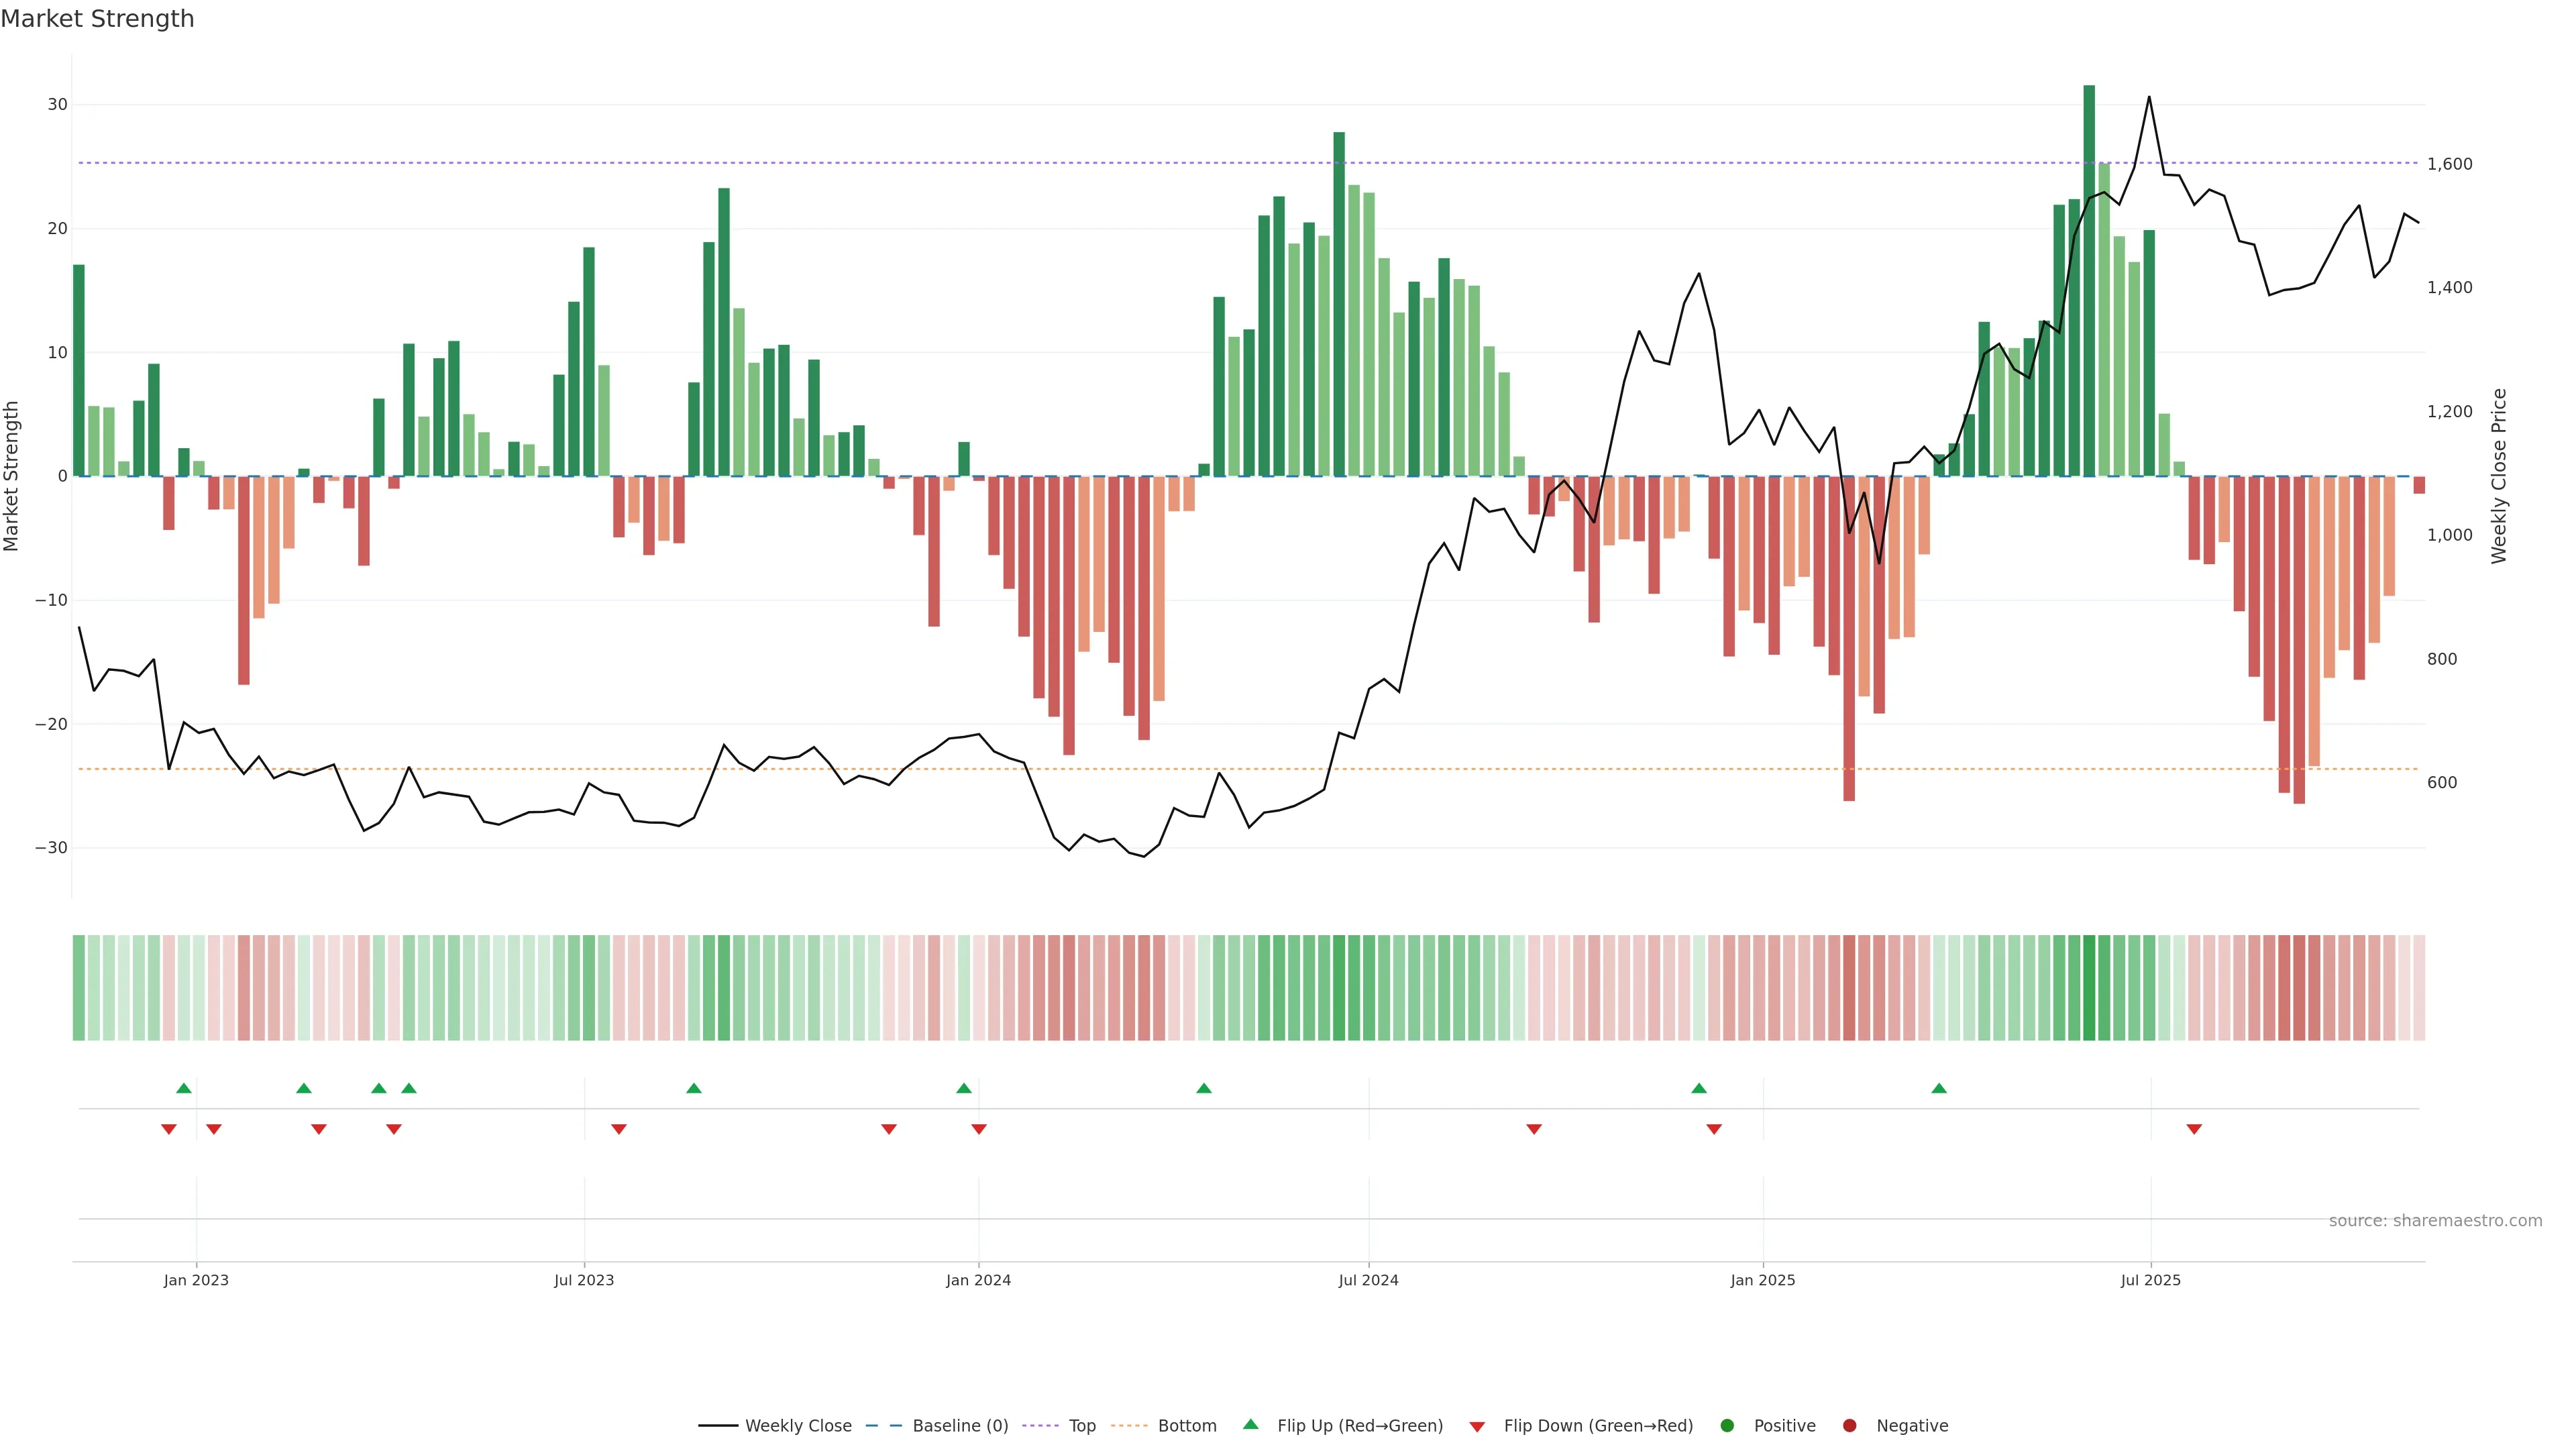Click the source: sharemaestro.com text
The width and height of the screenshot is (2576, 1449).
tap(2435, 1221)
